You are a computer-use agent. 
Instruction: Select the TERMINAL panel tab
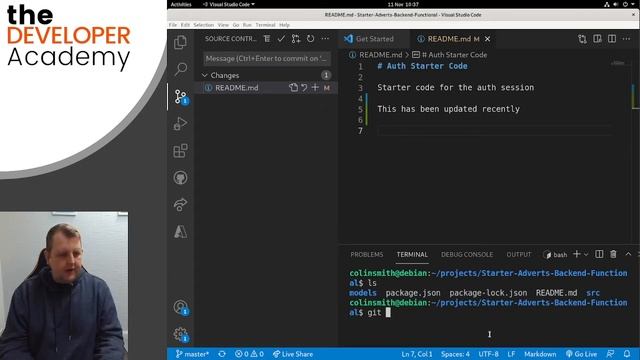tap(412, 254)
